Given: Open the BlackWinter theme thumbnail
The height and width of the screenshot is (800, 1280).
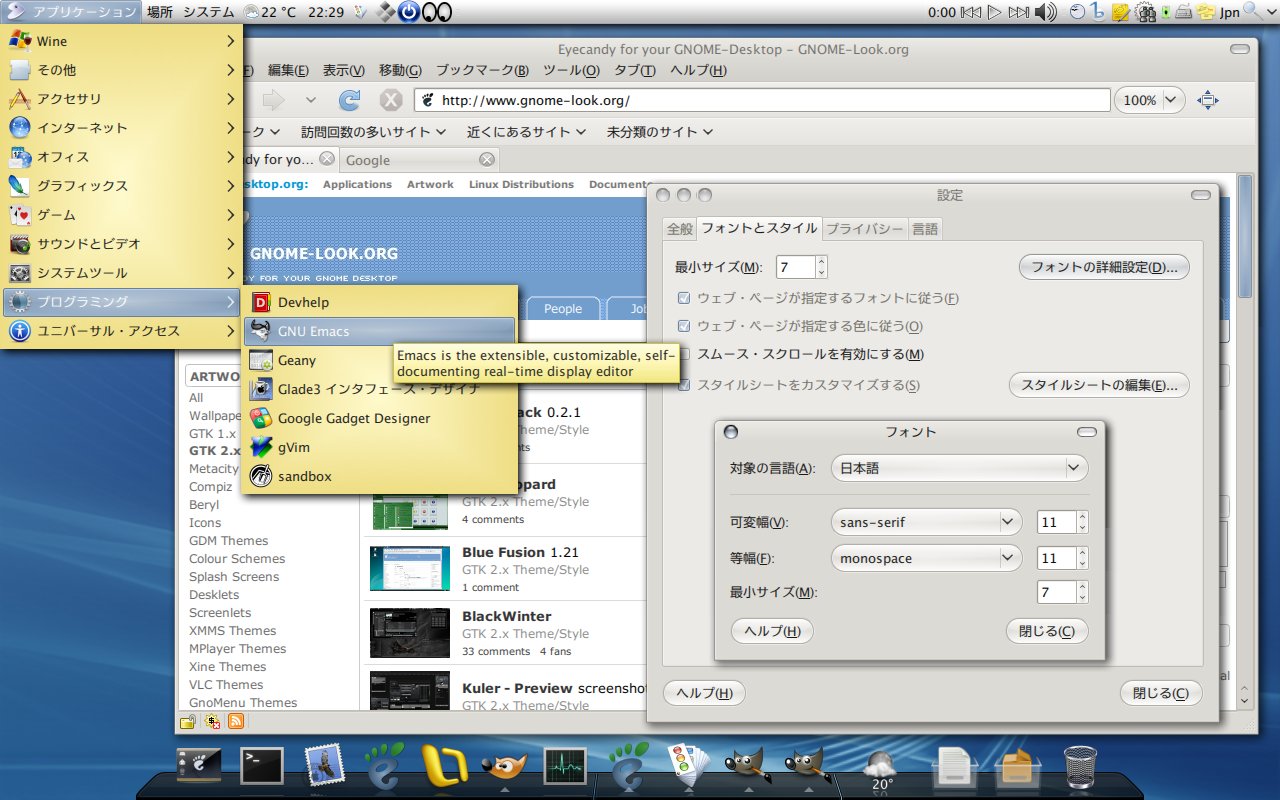Looking at the screenshot, I should (410, 633).
